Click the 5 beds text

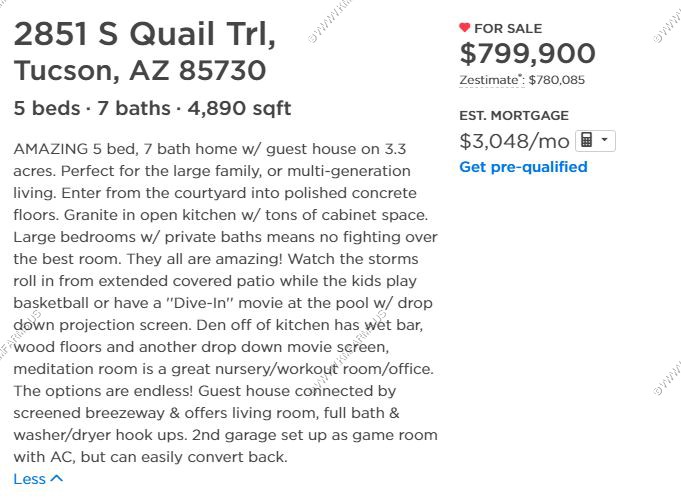tap(47, 108)
